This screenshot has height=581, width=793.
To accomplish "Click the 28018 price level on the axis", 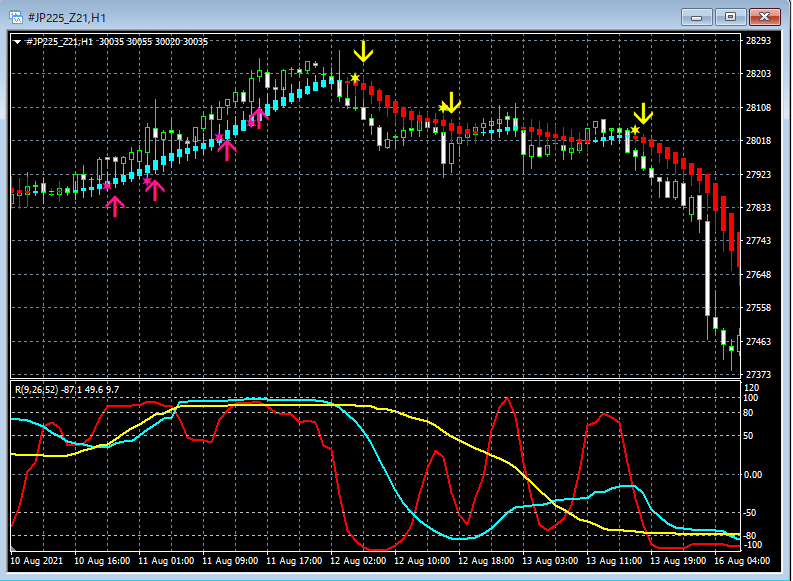I will [x=760, y=141].
